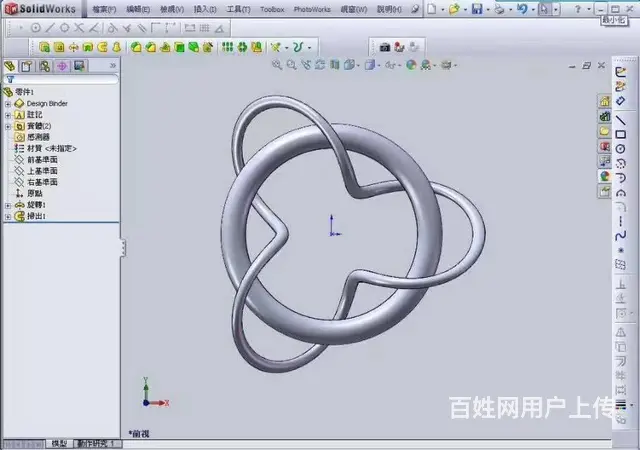The image size is (640, 450).
Task: Open the 說明(H) help menu
Action: [389, 9]
